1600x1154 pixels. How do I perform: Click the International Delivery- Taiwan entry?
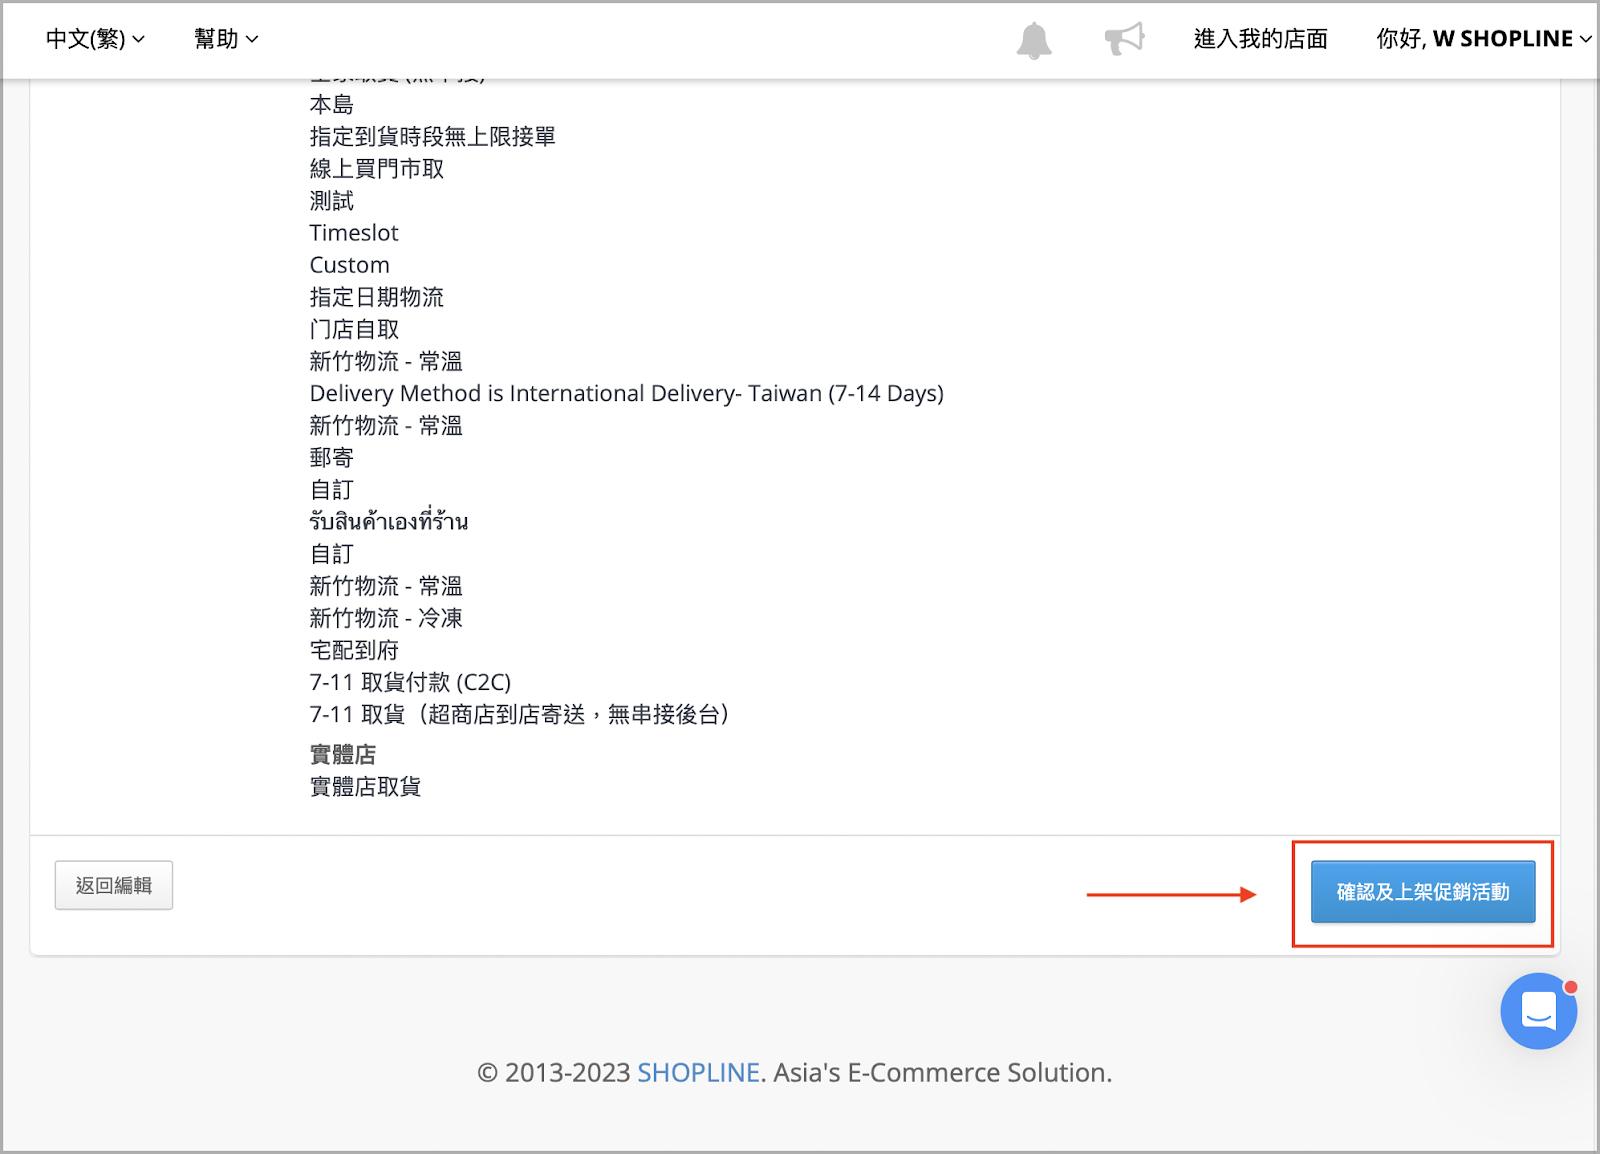(x=627, y=393)
